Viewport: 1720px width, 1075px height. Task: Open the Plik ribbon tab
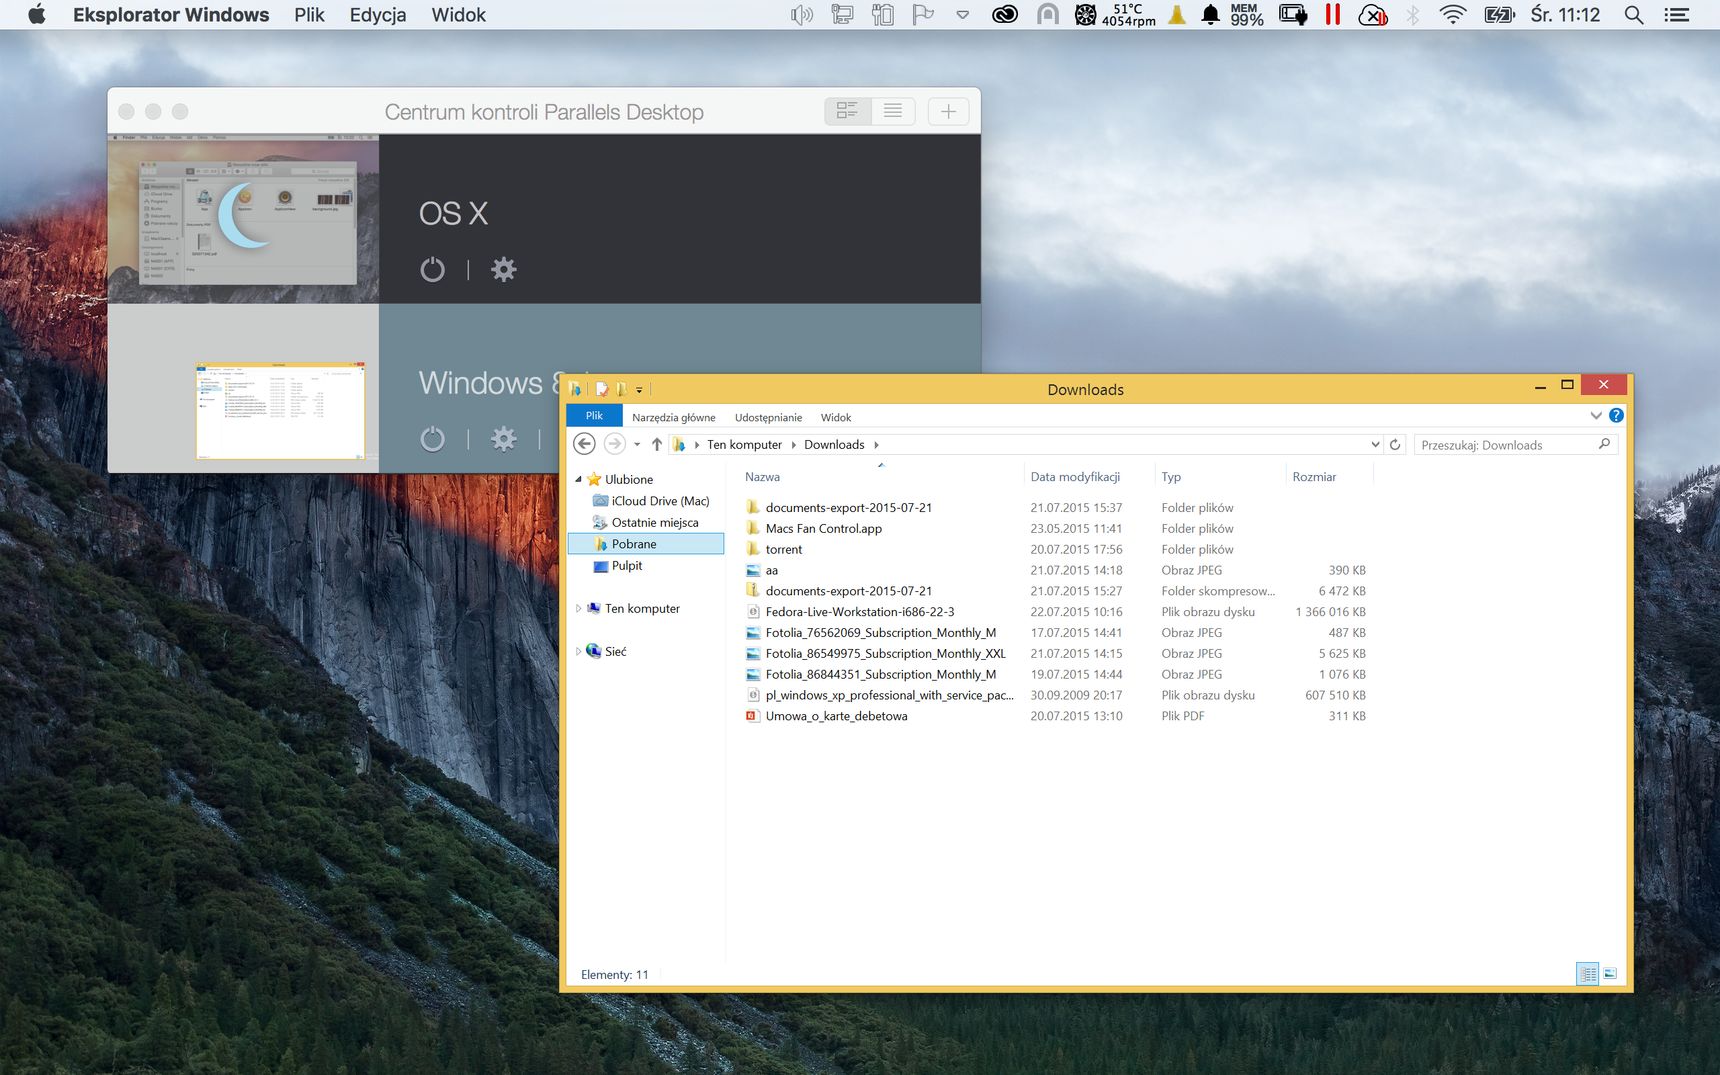[594, 416]
